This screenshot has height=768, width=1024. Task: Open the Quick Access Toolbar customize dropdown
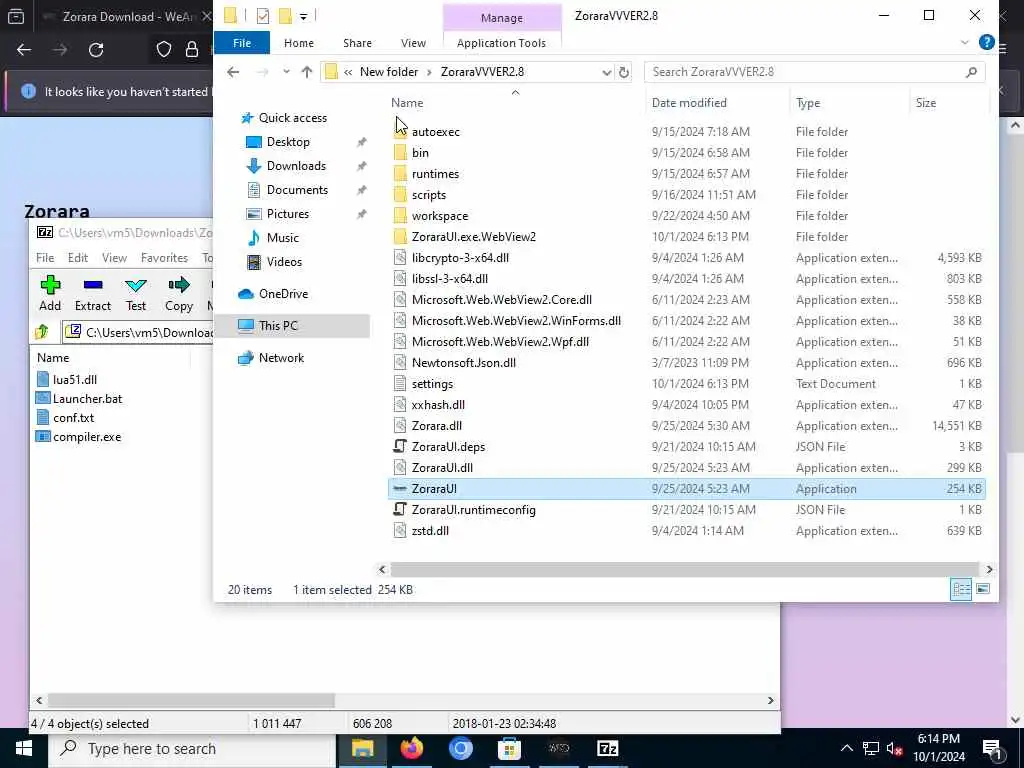point(304,16)
